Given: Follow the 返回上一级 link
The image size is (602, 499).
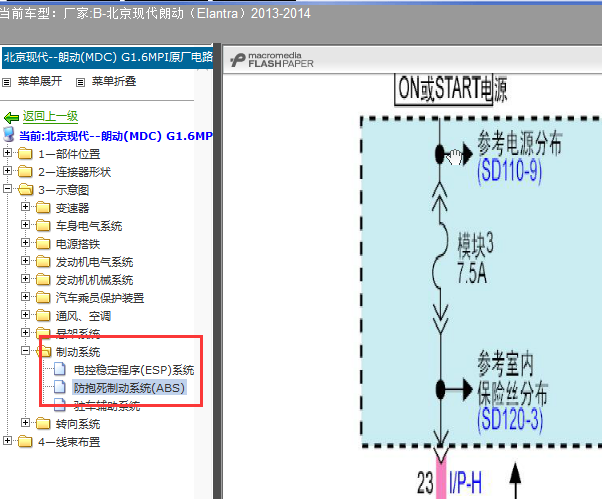Looking at the screenshot, I should 50,116.
